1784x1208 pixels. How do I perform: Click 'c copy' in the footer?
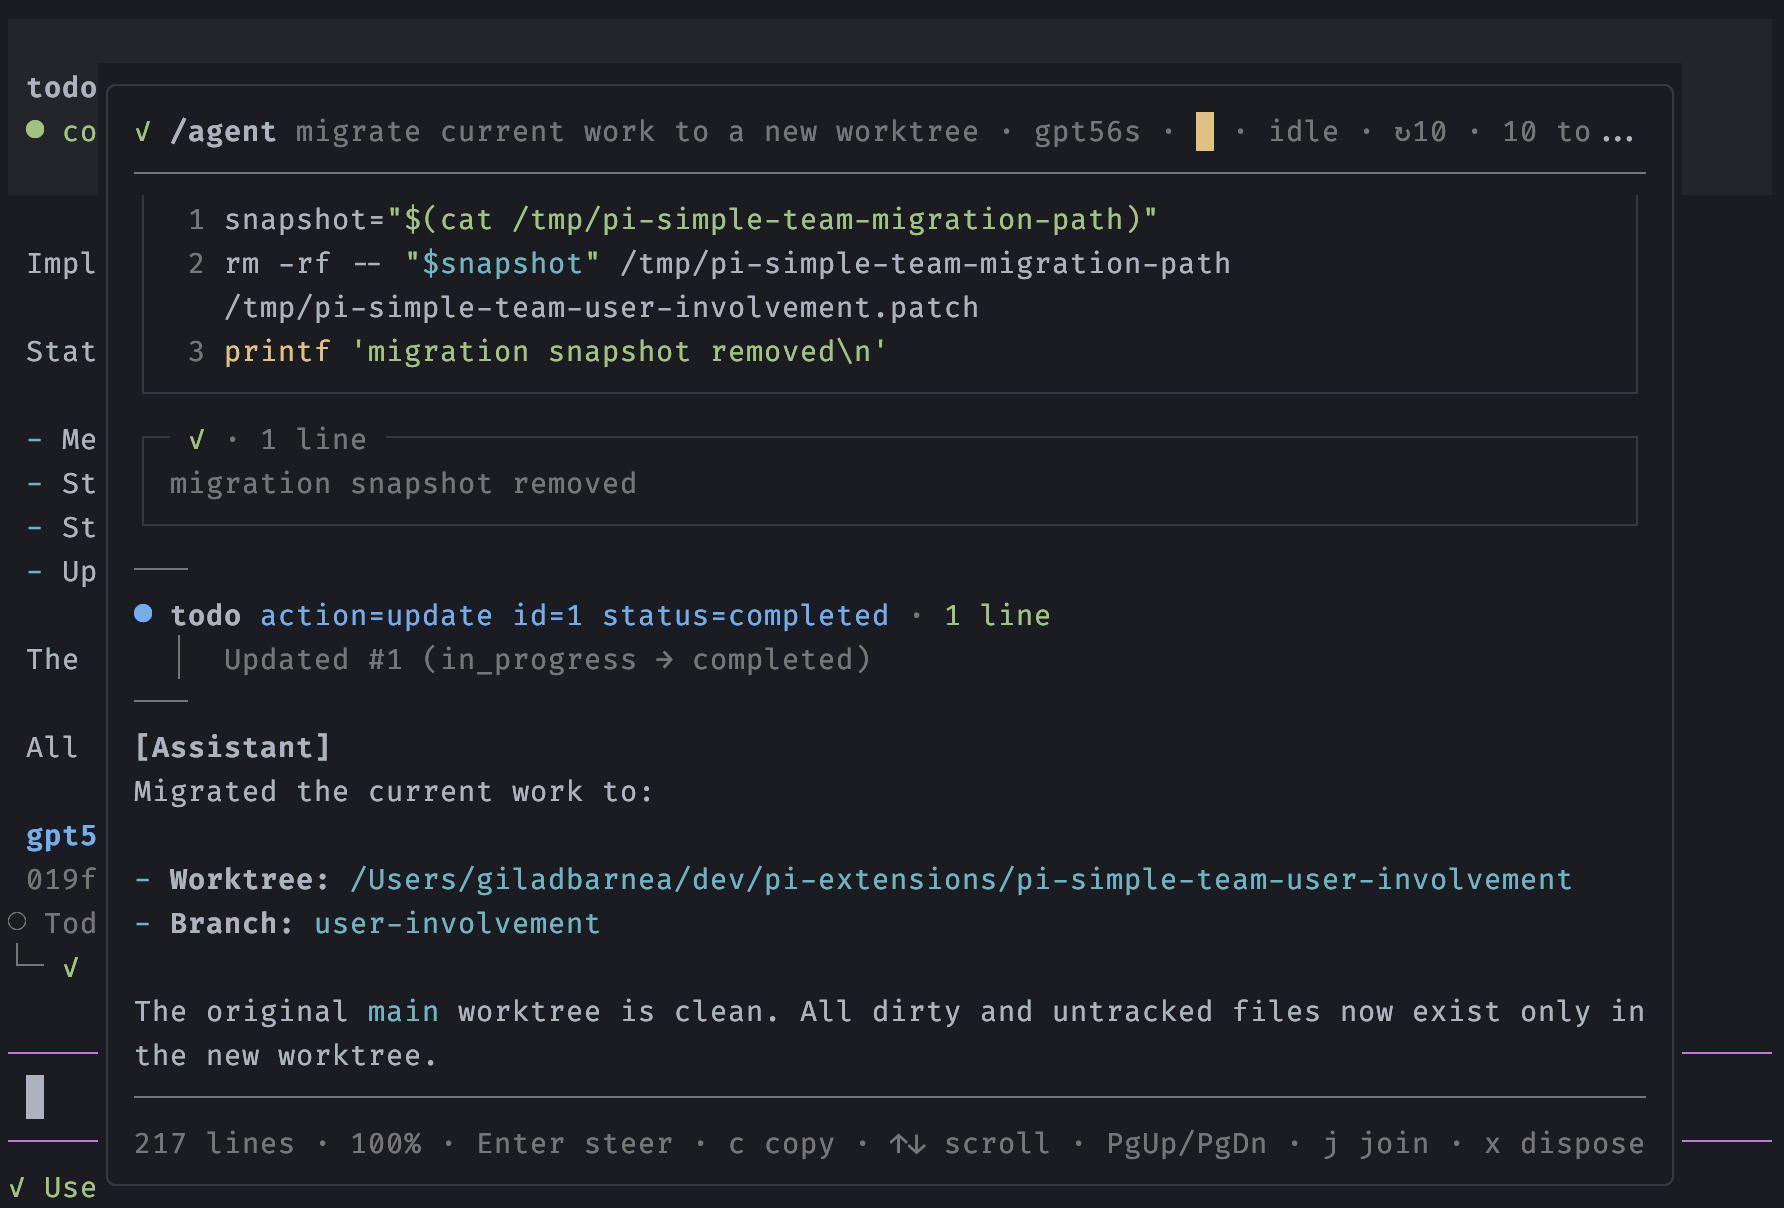point(781,1144)
